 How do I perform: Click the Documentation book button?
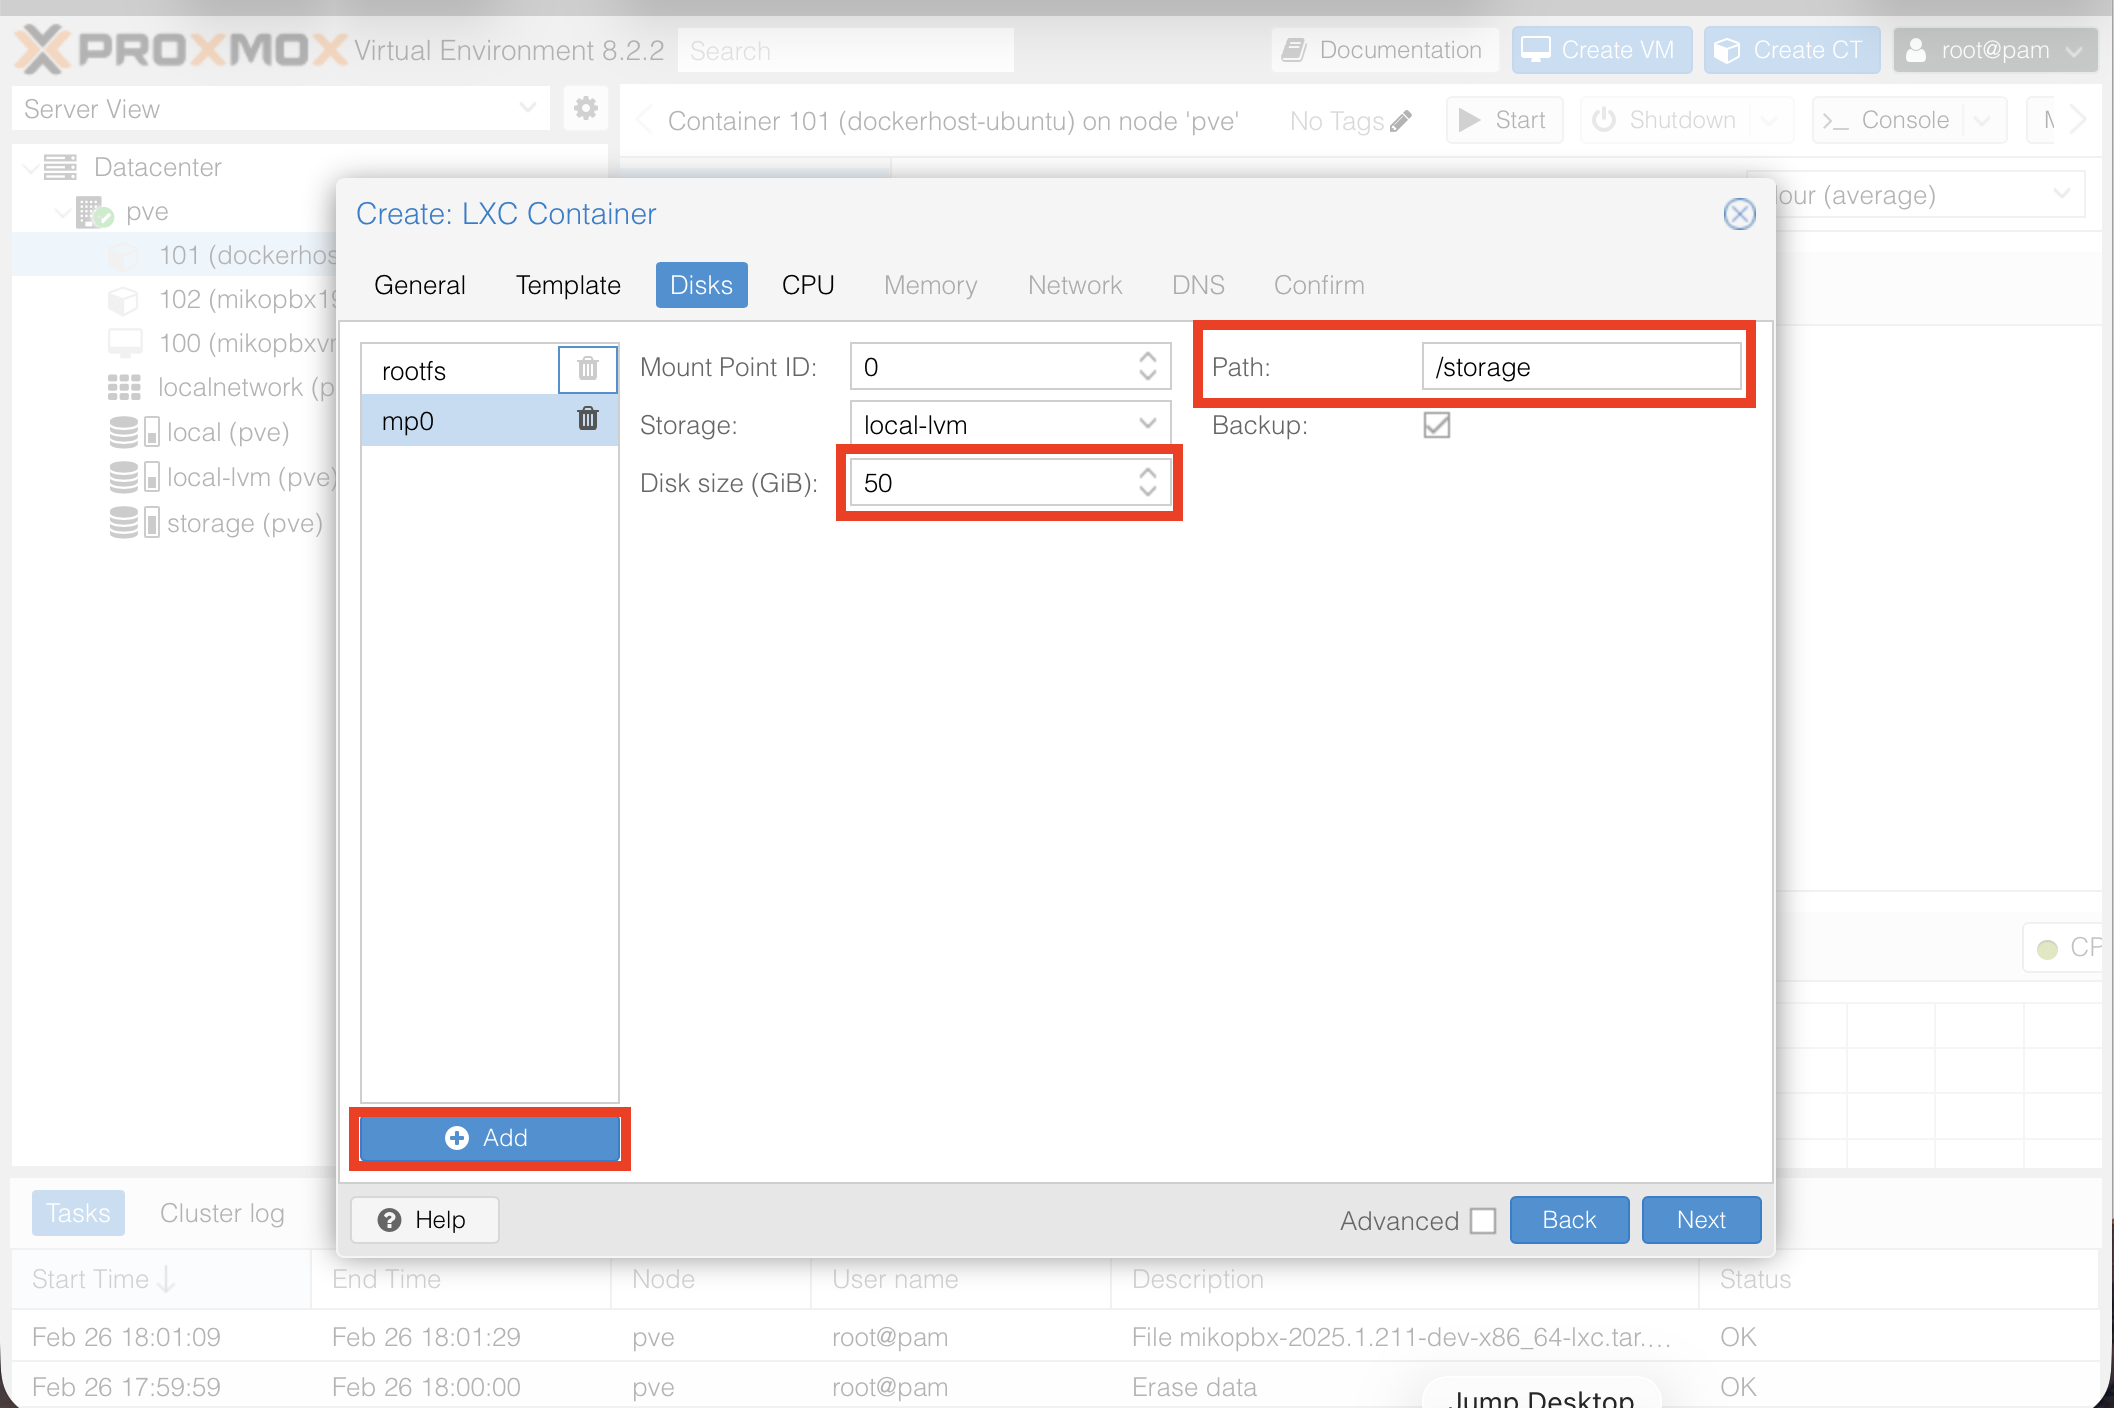tap(1385, 50)
